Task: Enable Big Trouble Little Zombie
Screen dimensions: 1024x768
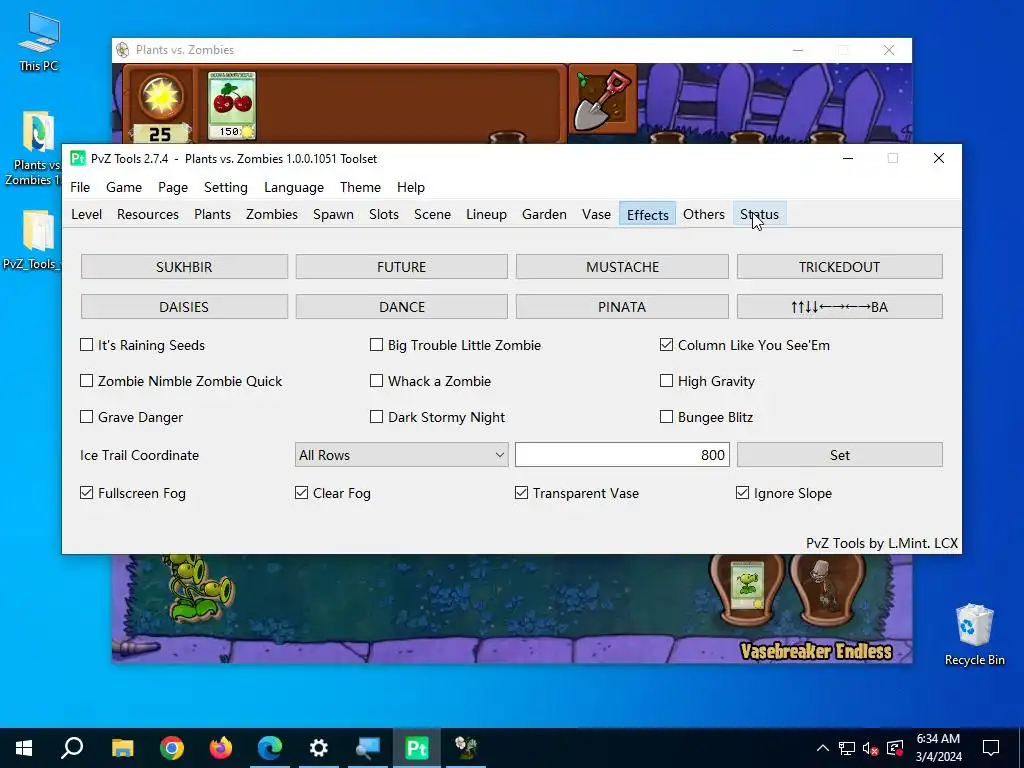Action: [376, 345]
